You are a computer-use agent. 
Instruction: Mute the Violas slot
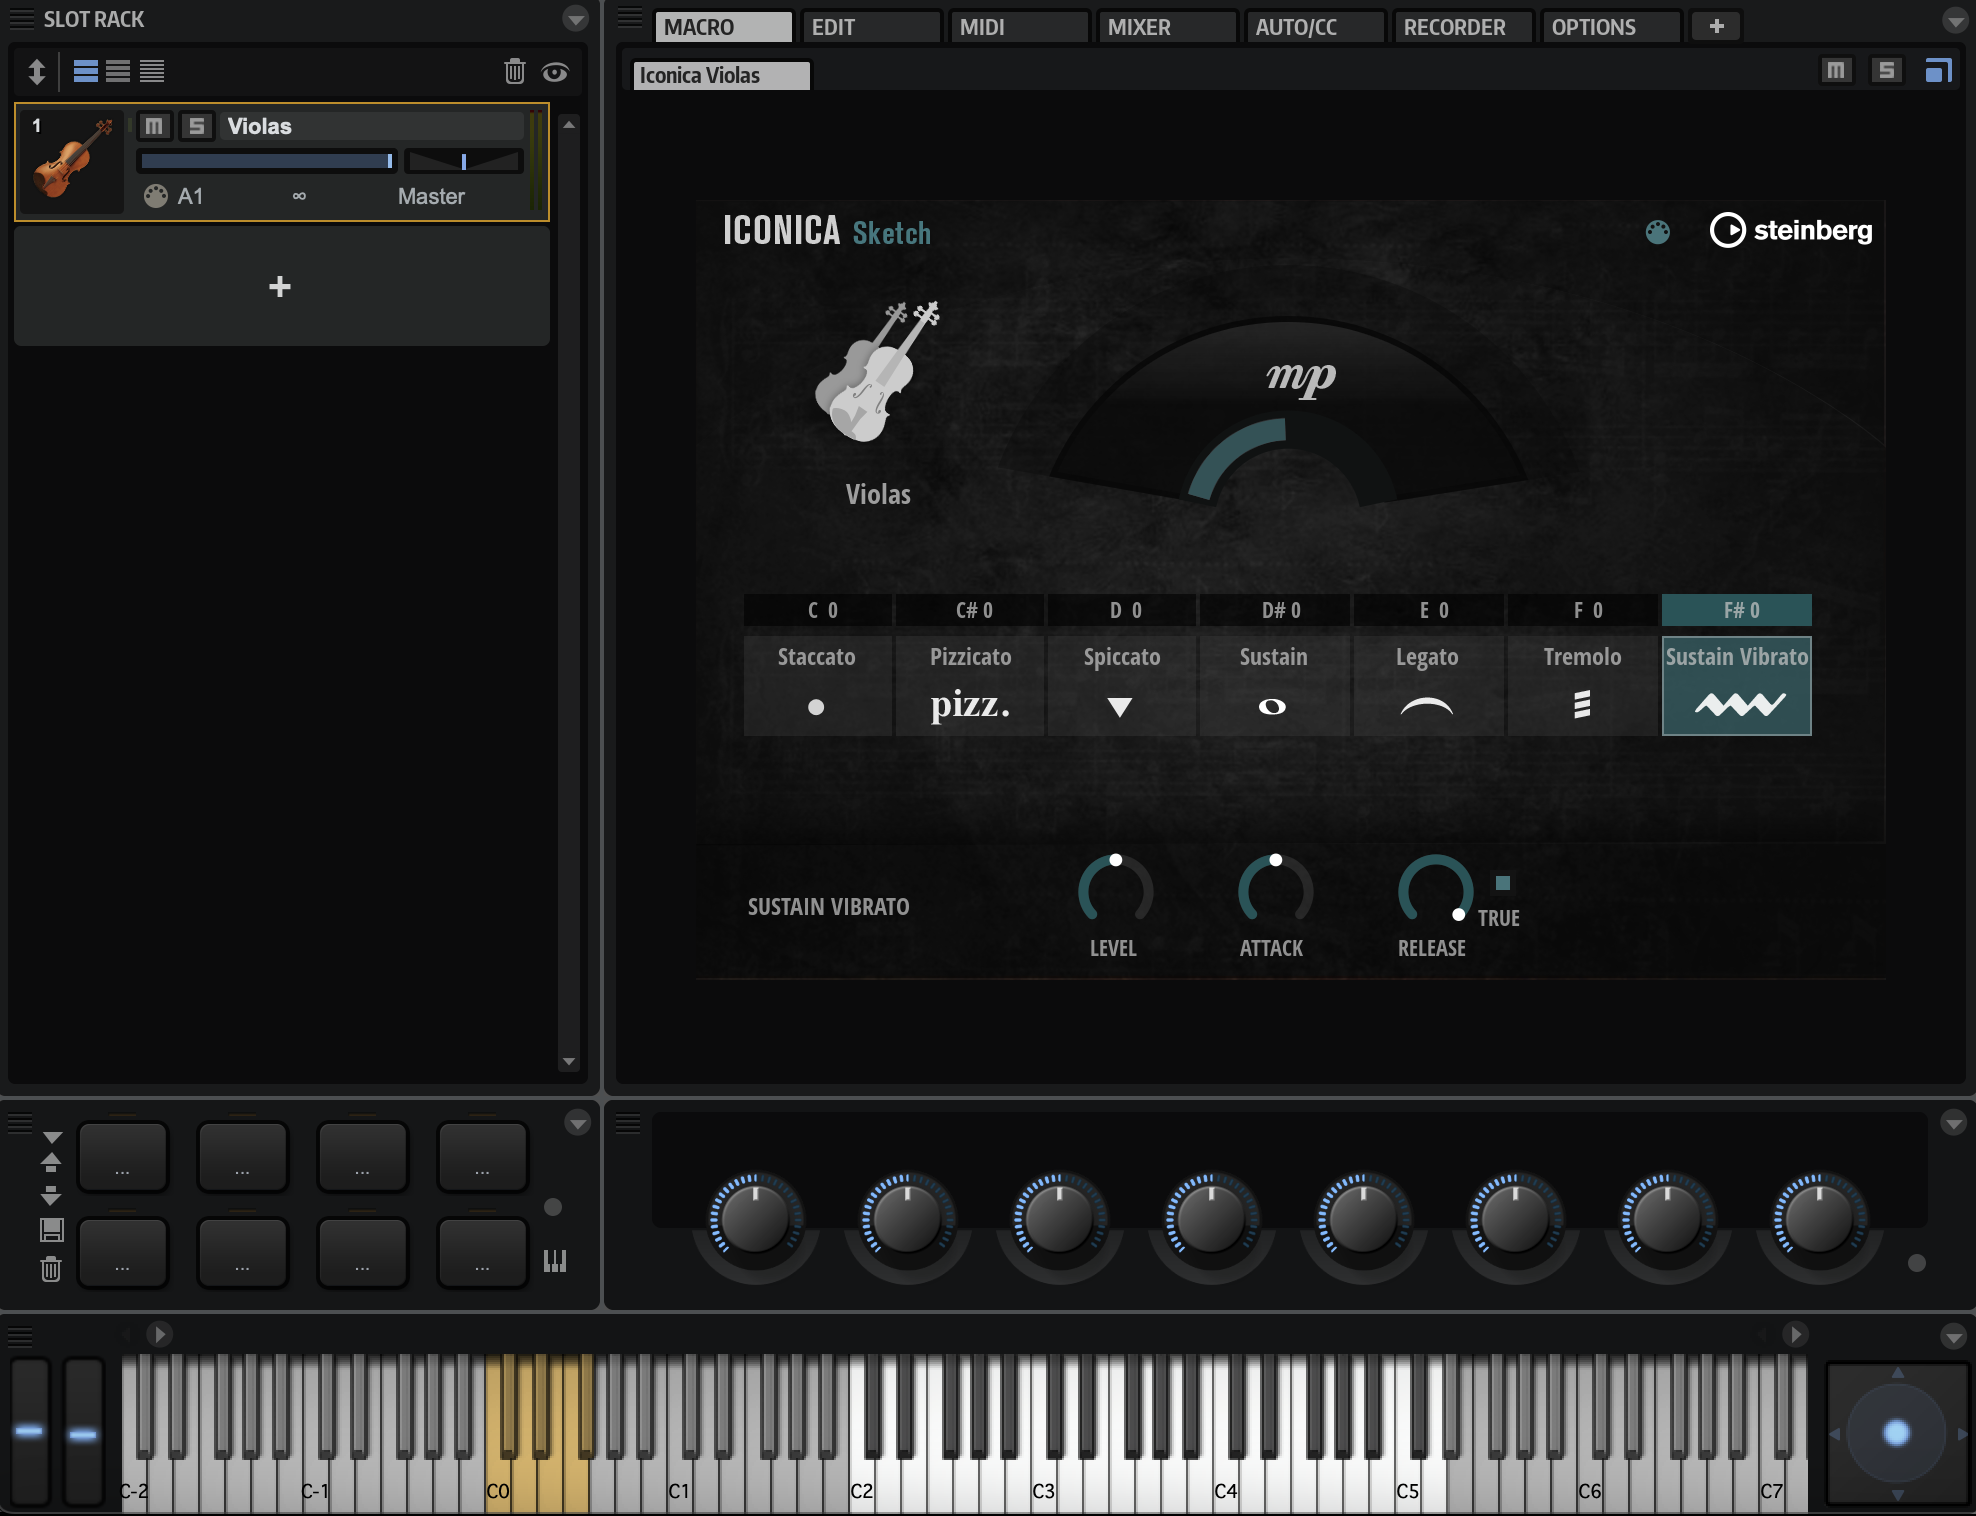click(x=154, y=126)
